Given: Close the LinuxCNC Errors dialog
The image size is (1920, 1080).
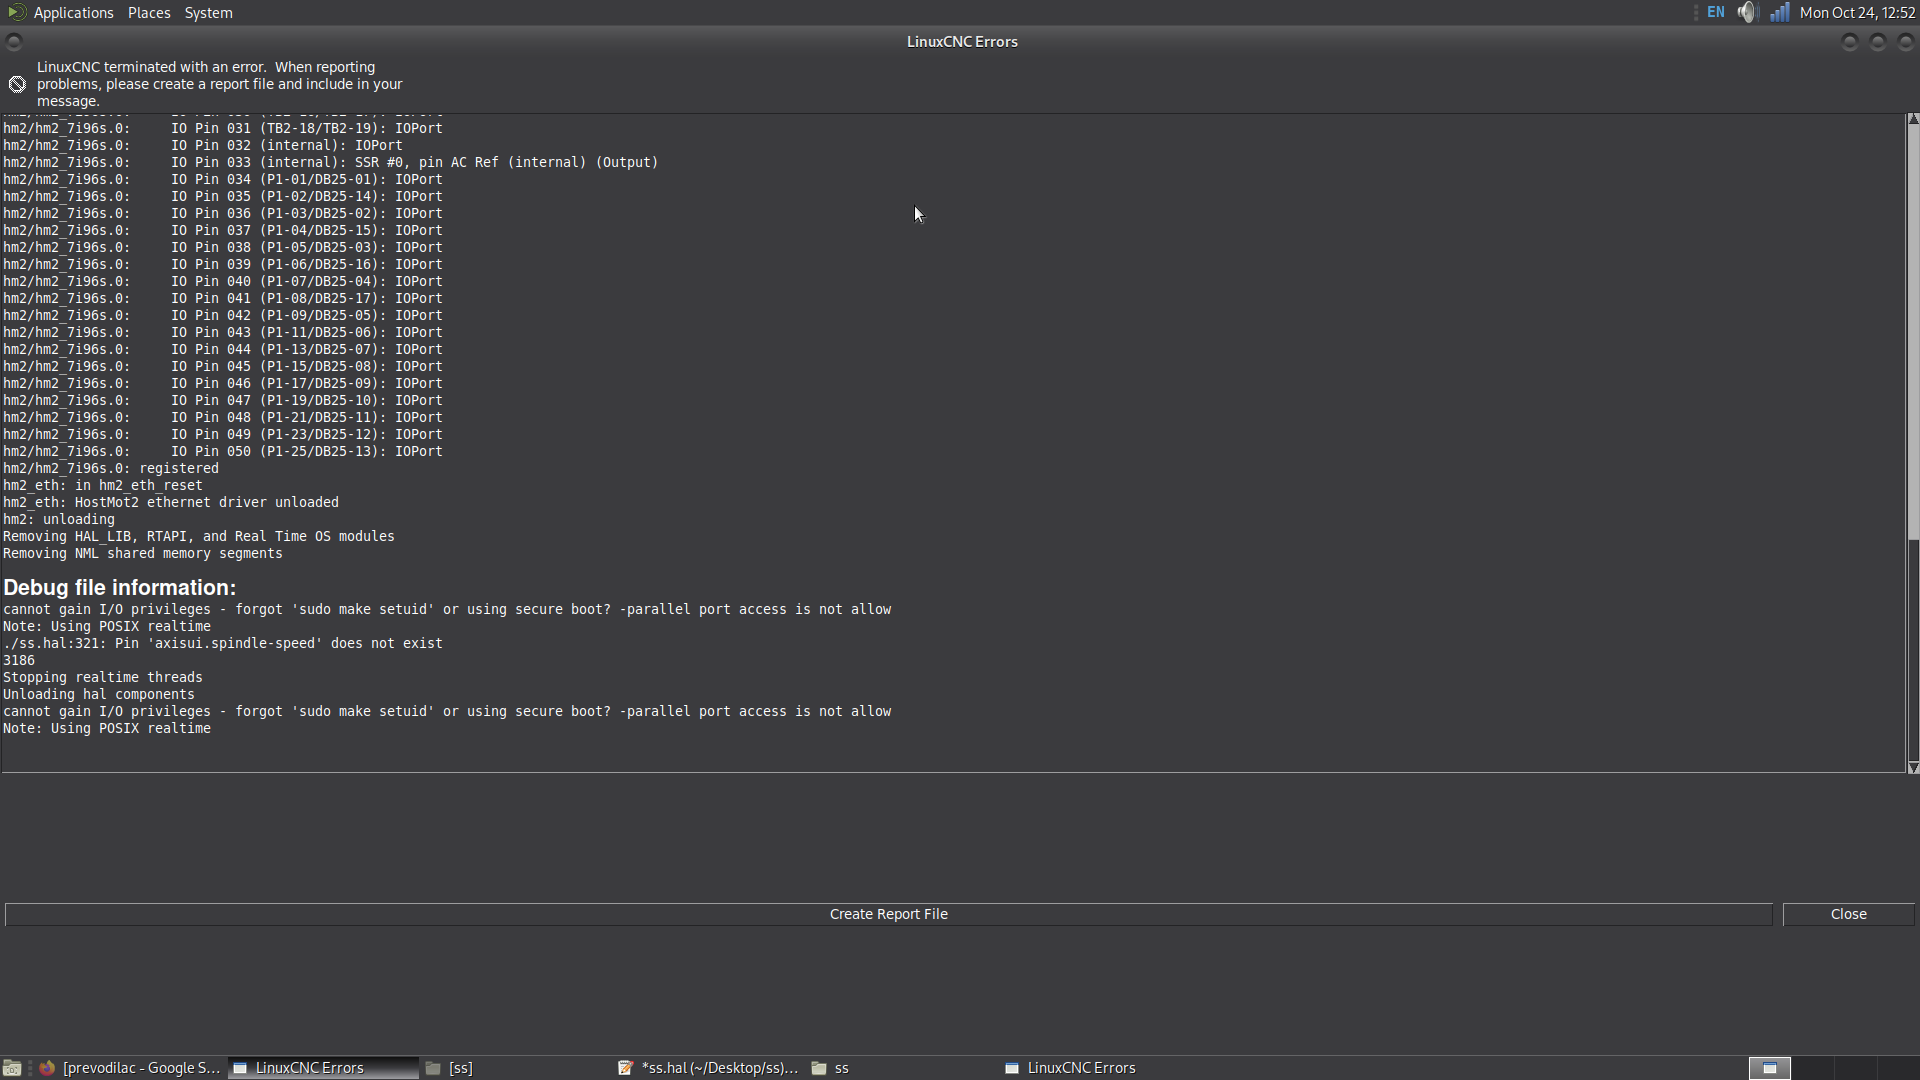Looking at the screenshot, I should 1848,914.
